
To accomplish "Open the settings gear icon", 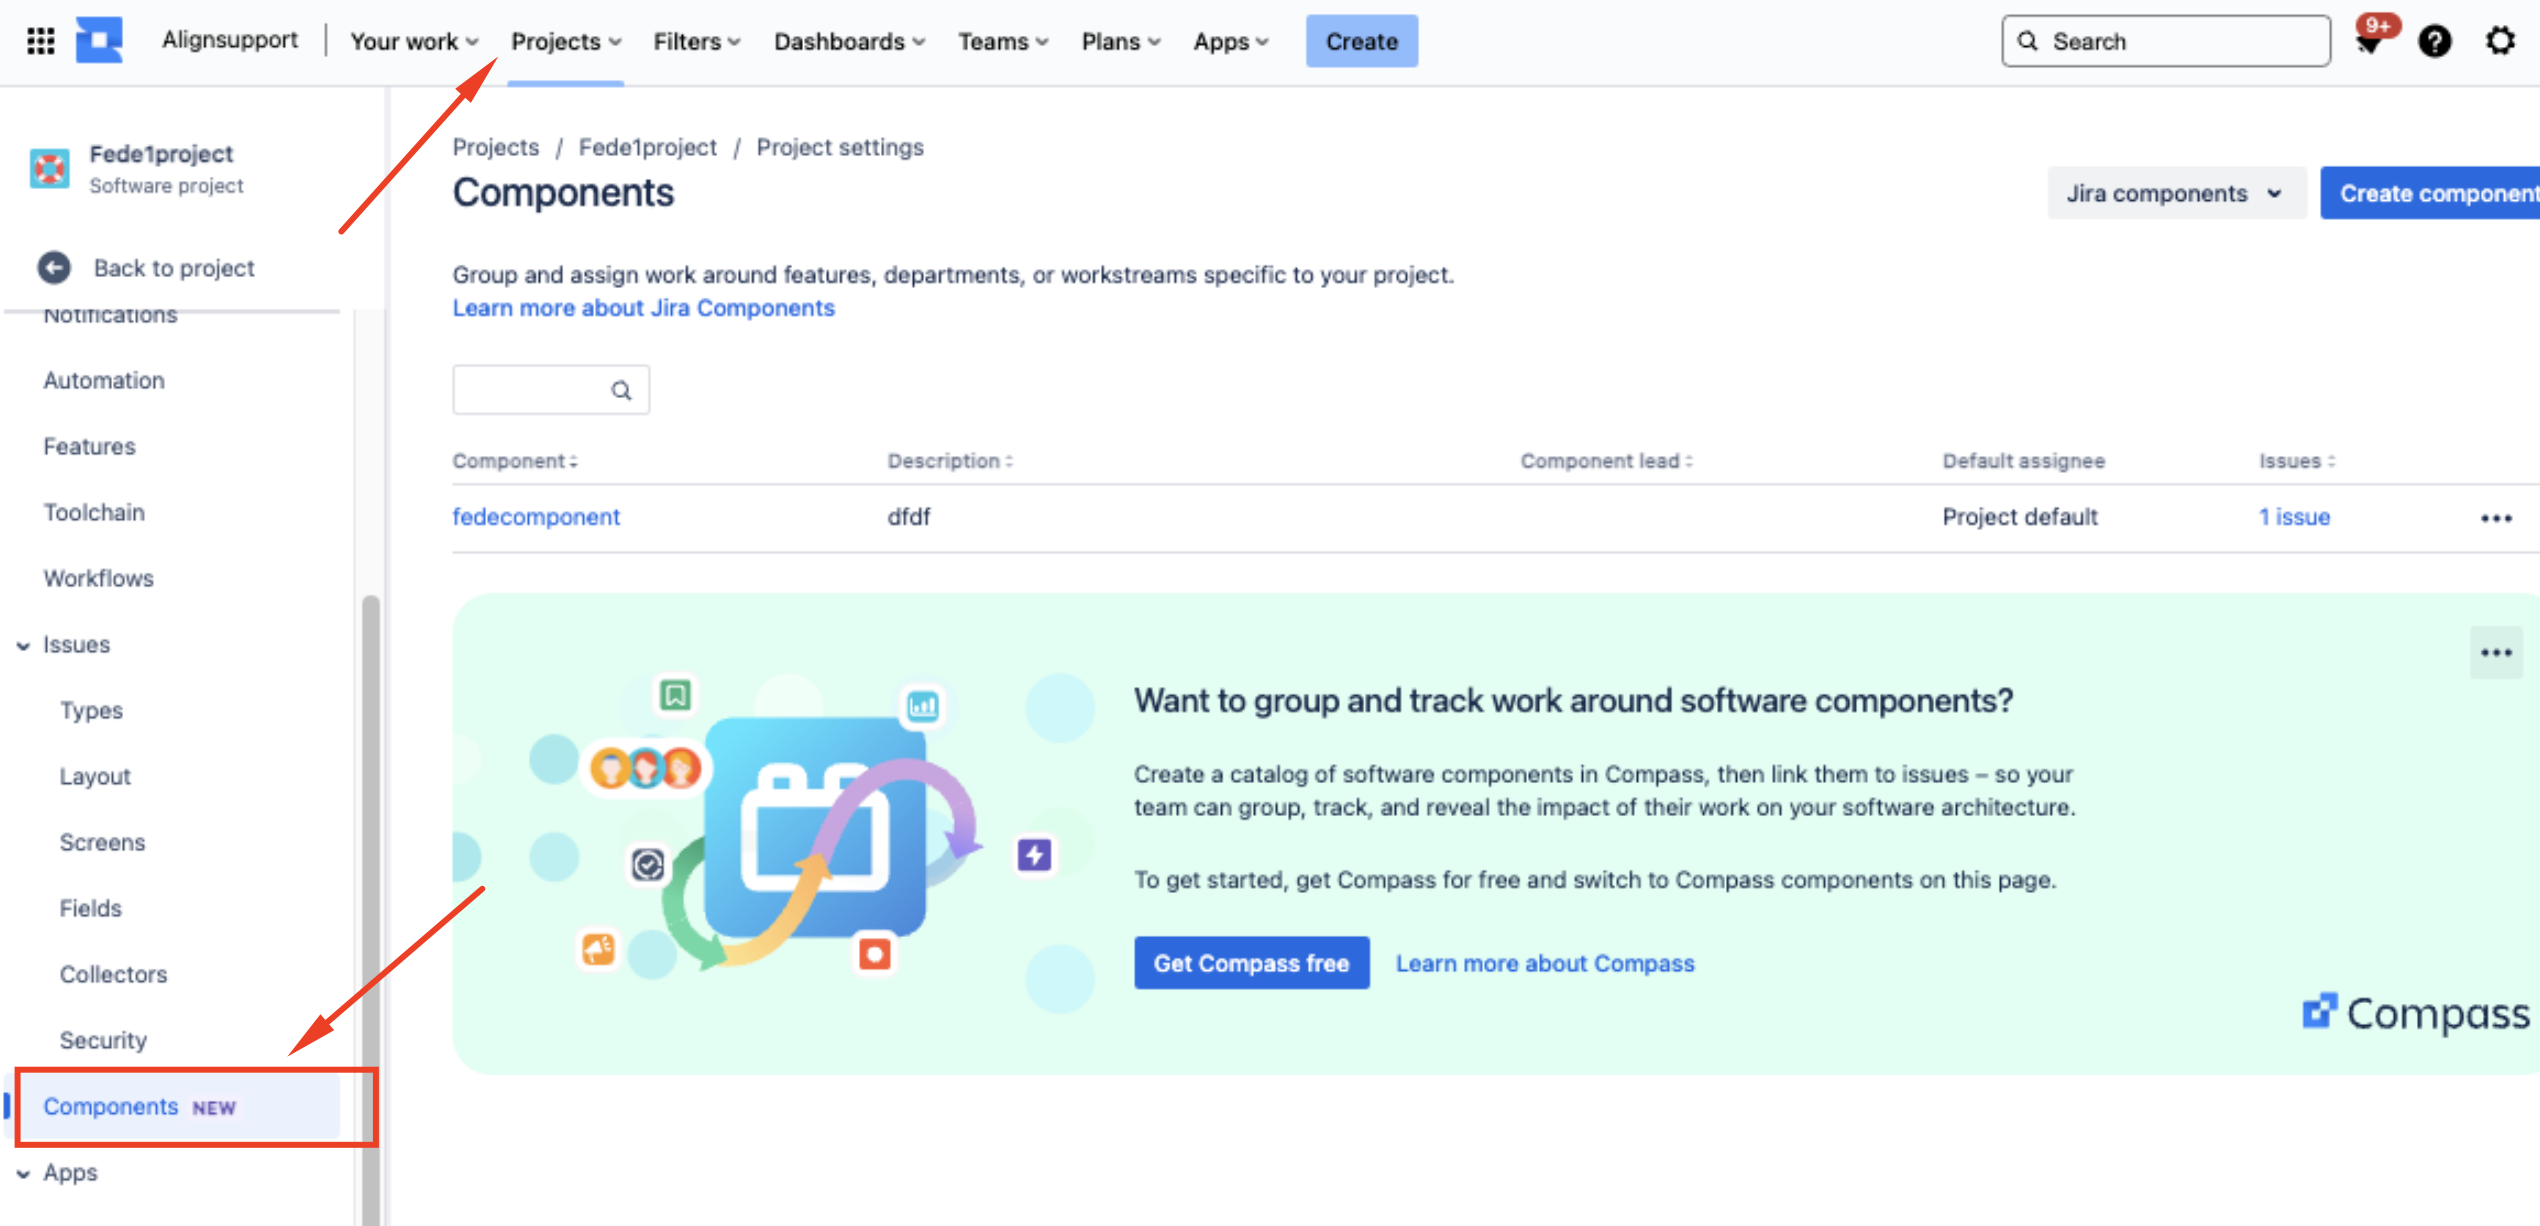I will pyautogui.click(x=2500, y=42).
